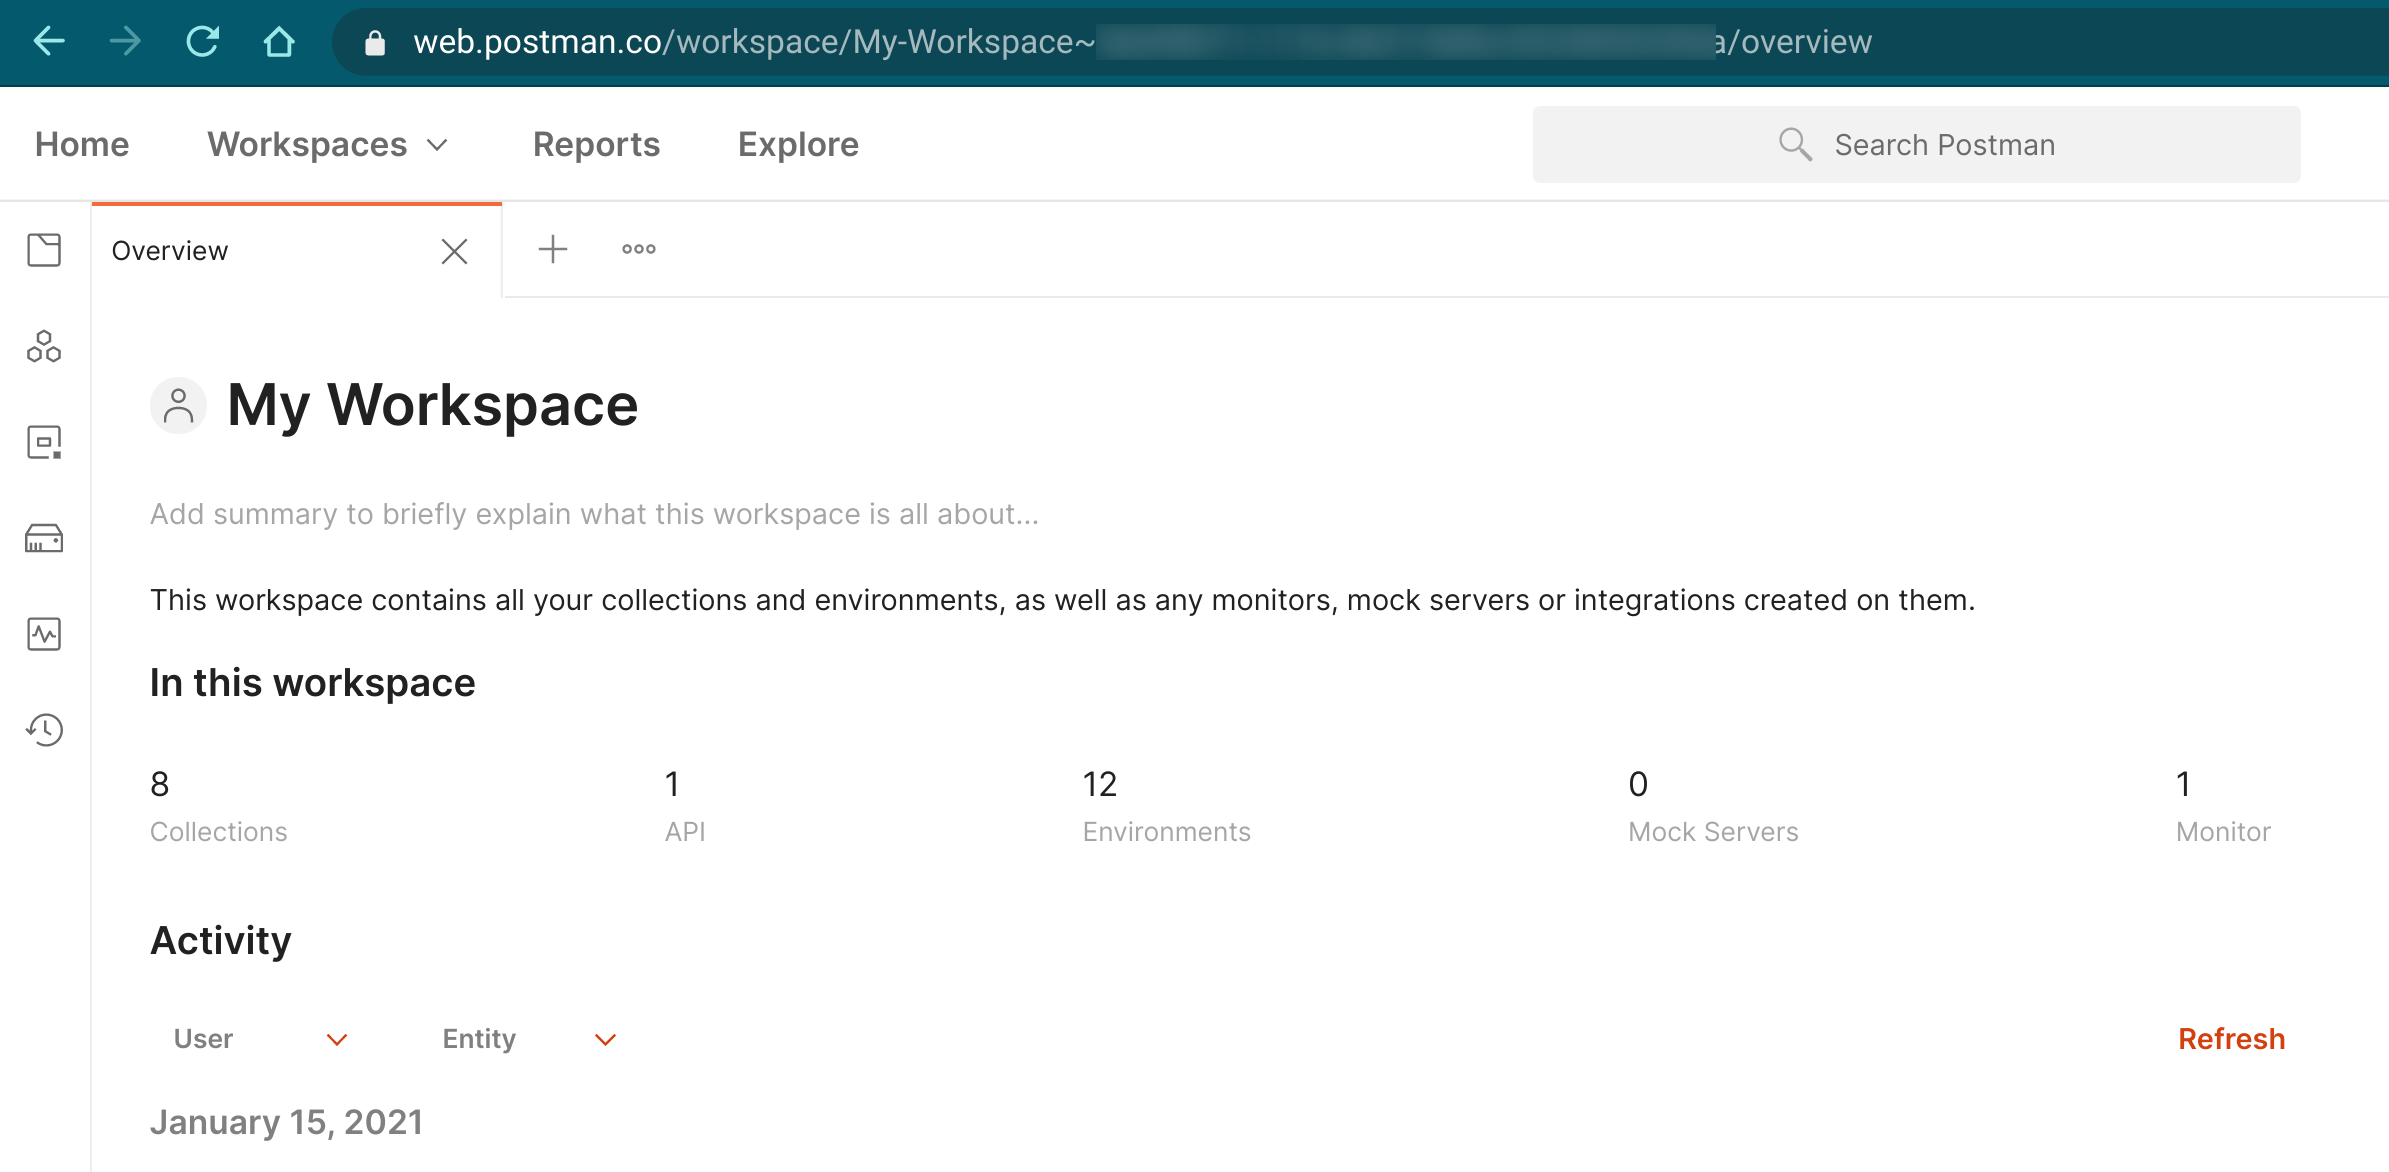Open the 8 Collections stat

218,806
